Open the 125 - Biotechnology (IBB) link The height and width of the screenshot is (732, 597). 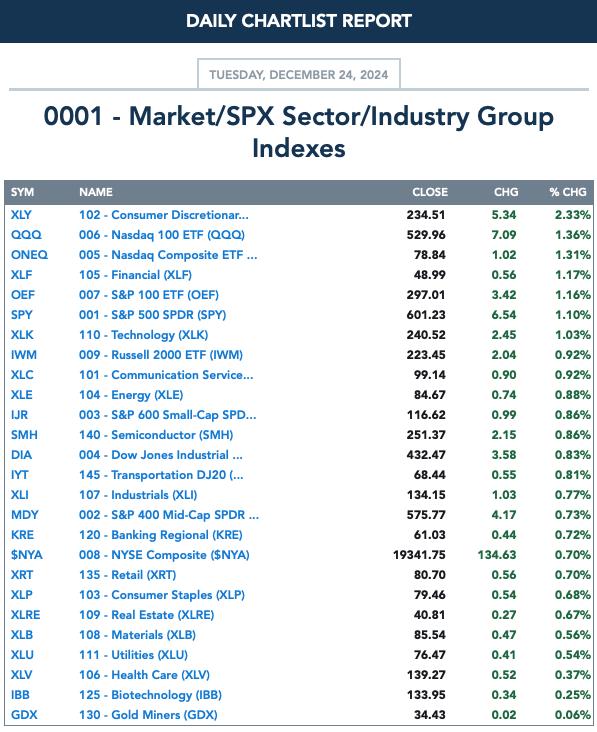(150, 695)
